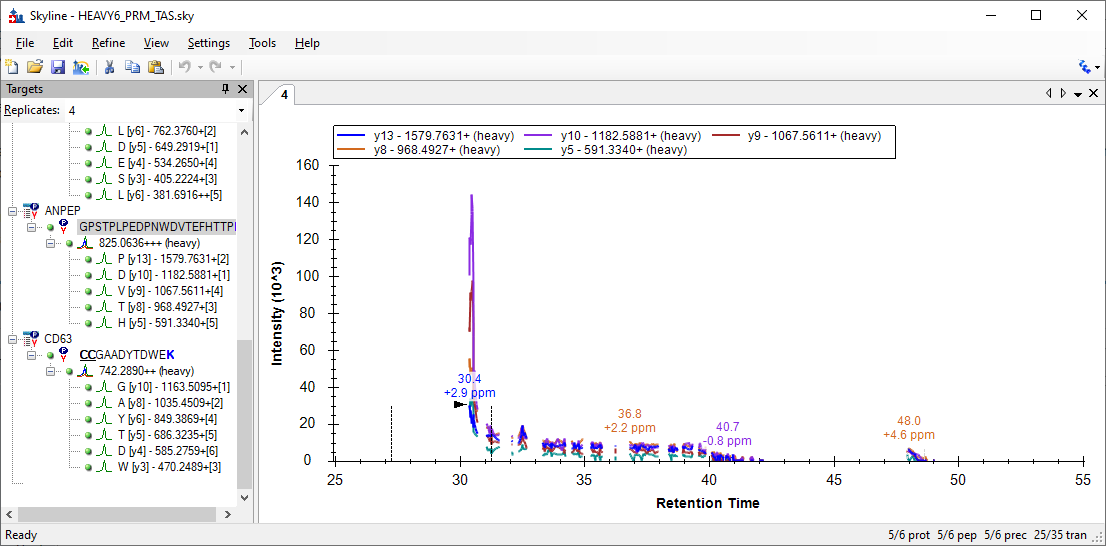Create a new document with toolbar icon
This screenshot has height=546, width=1106.
(x=12, y=67)
